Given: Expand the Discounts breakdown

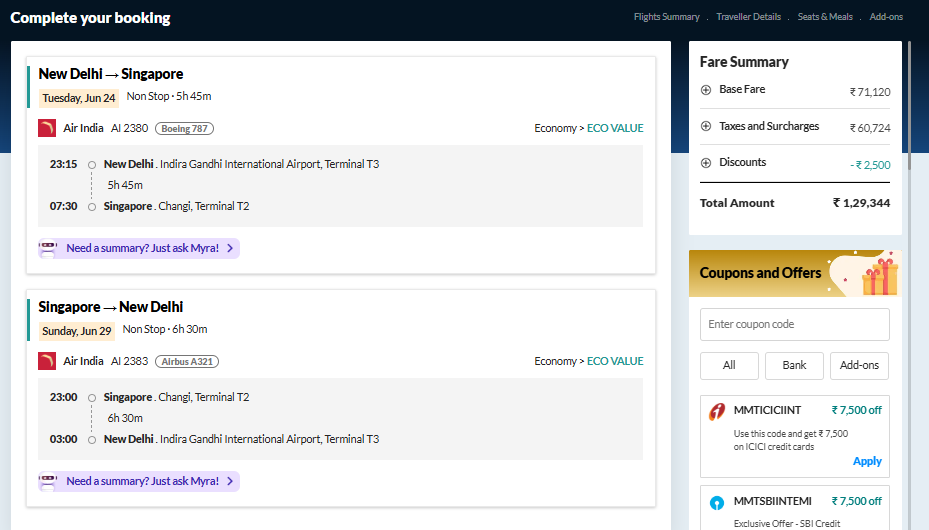Looking at the screenshot, I should point(706,163).
